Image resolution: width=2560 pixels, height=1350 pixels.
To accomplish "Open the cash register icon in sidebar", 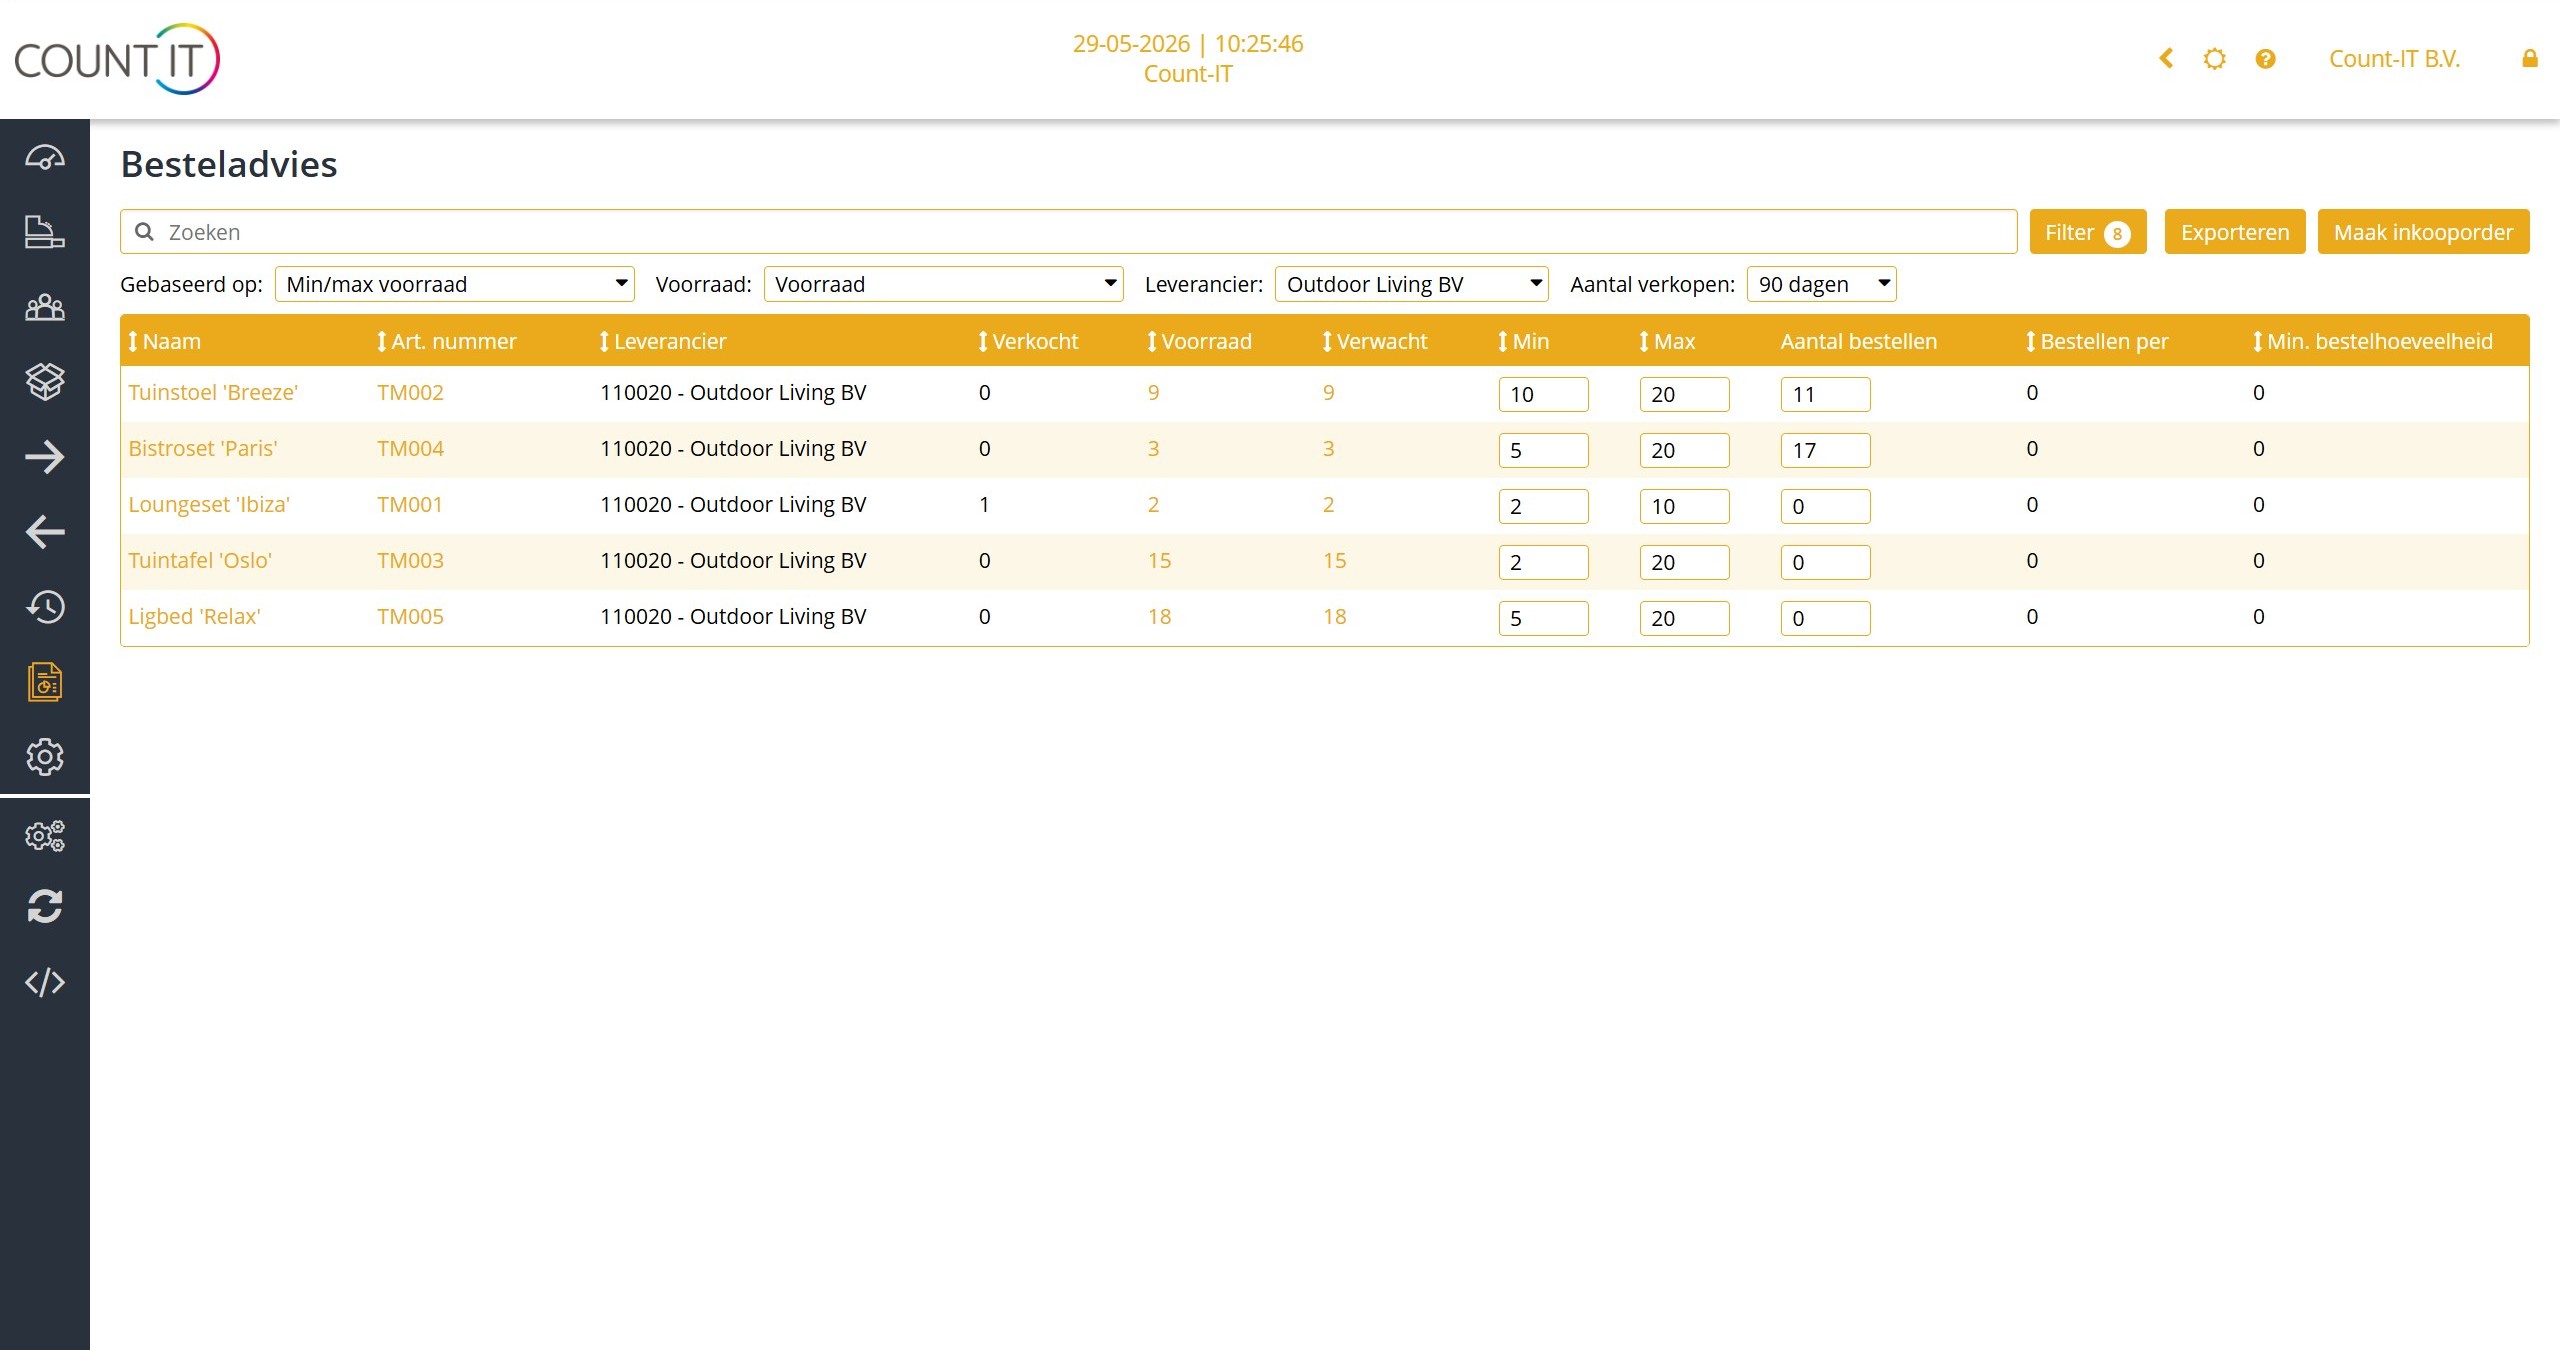I will 45,232.
